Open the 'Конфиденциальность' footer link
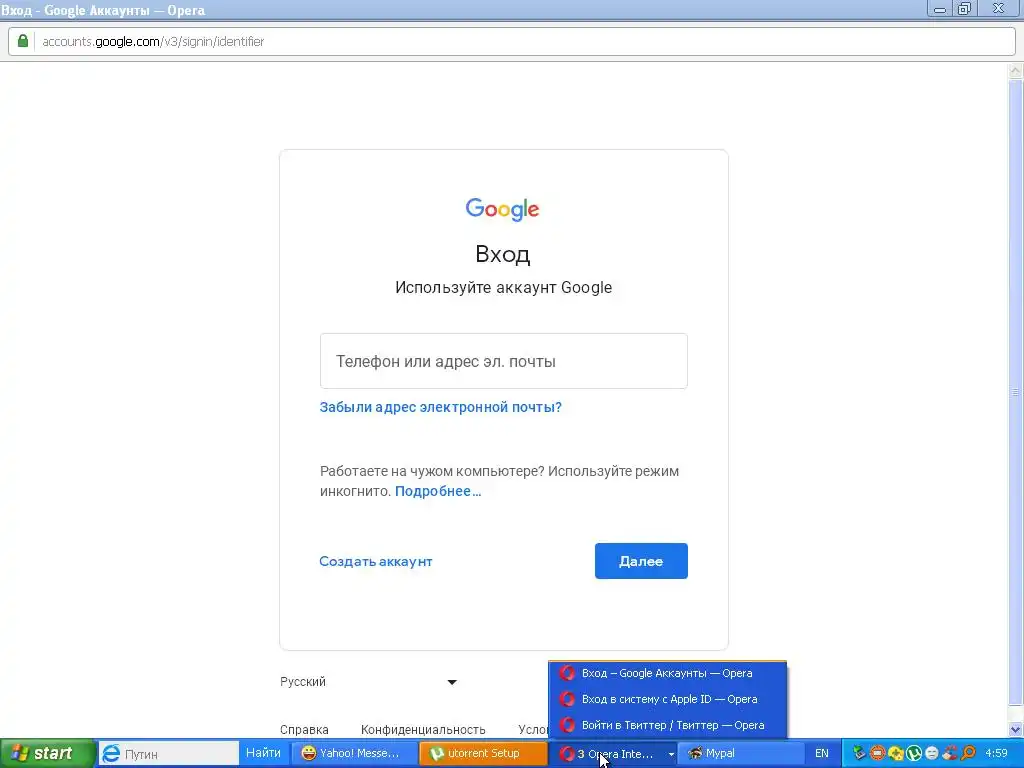This screenshot has height=768, width=1024. (x=423, y=729)
